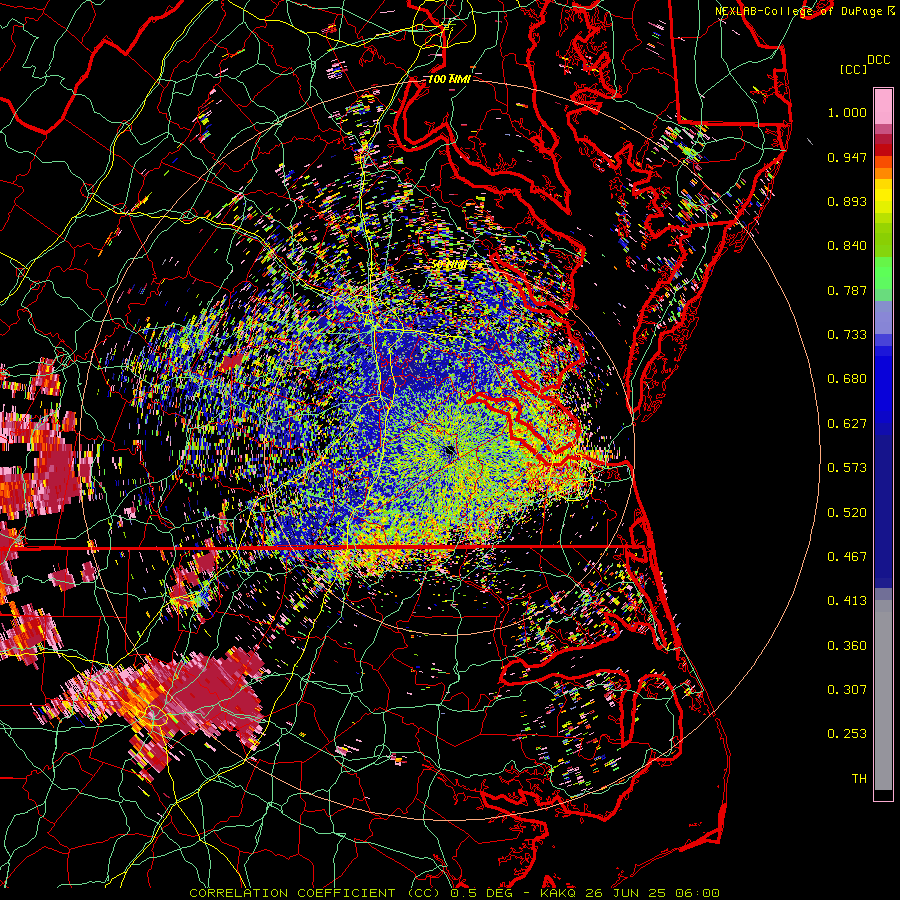Click the 0.787 color scale value
Viewport: 900px width, 900px height.
pos(847,290)
